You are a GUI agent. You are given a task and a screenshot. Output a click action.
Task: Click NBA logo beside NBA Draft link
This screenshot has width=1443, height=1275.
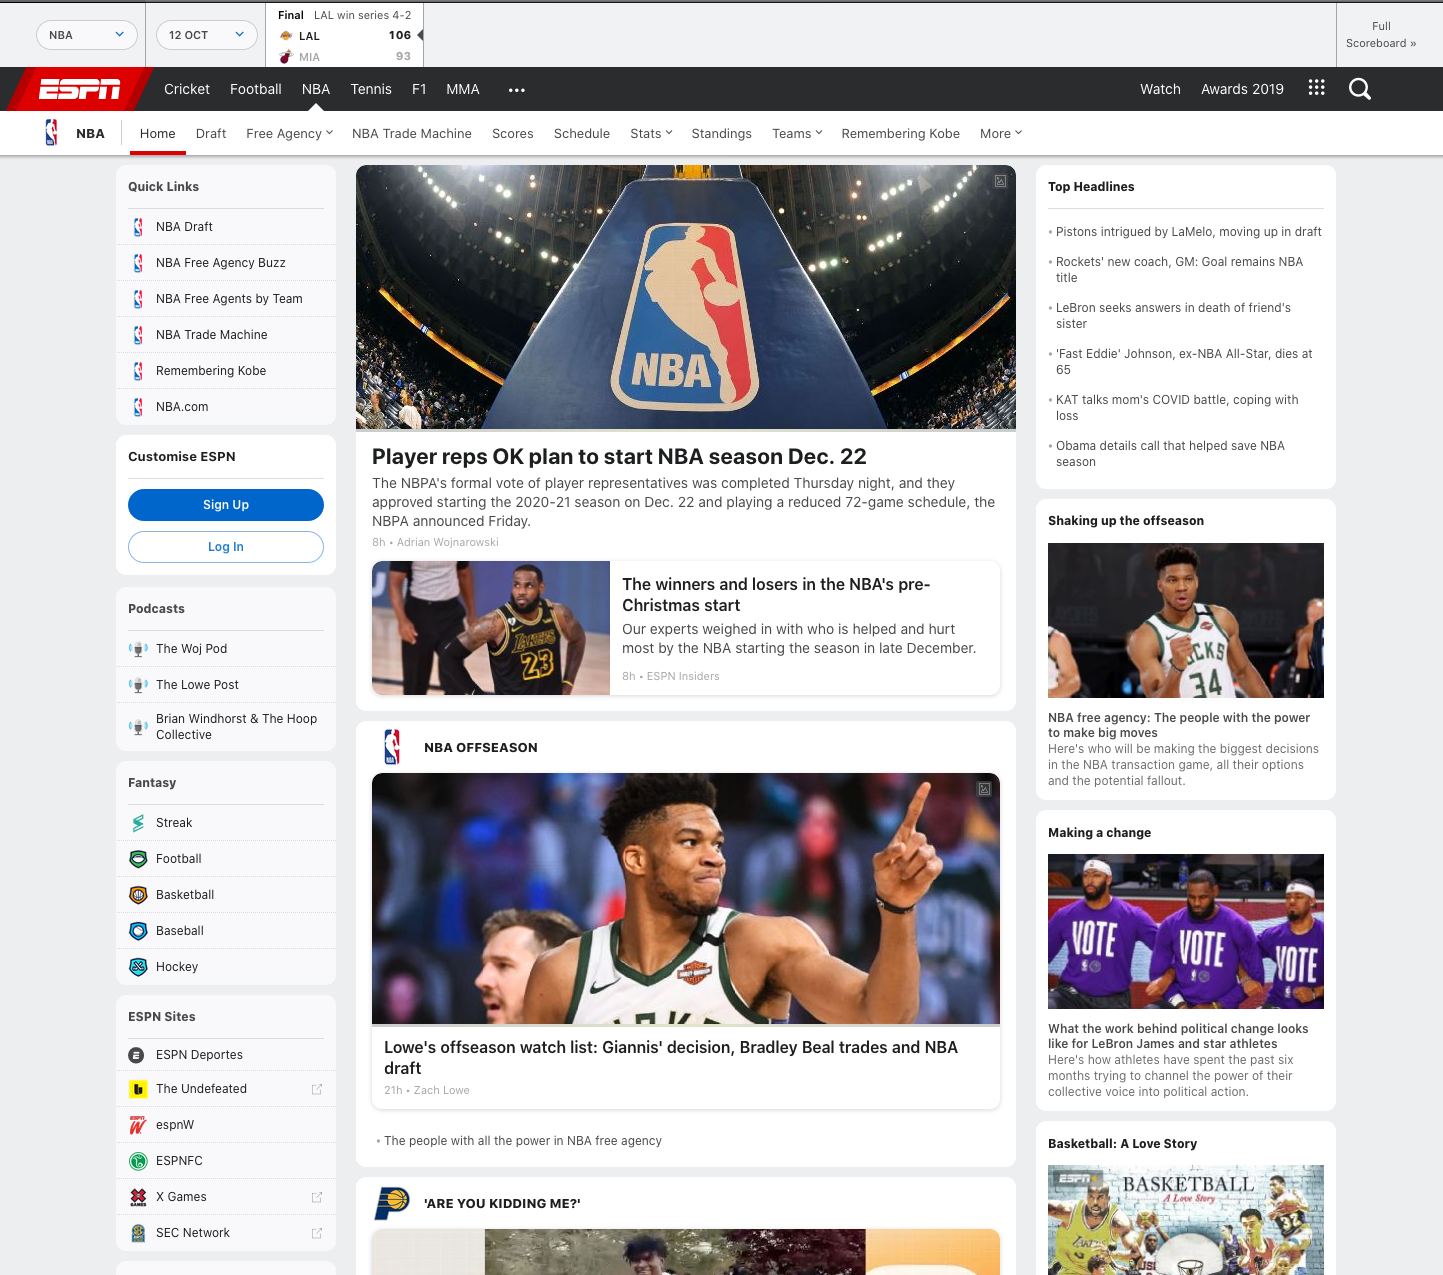point(138,227)
